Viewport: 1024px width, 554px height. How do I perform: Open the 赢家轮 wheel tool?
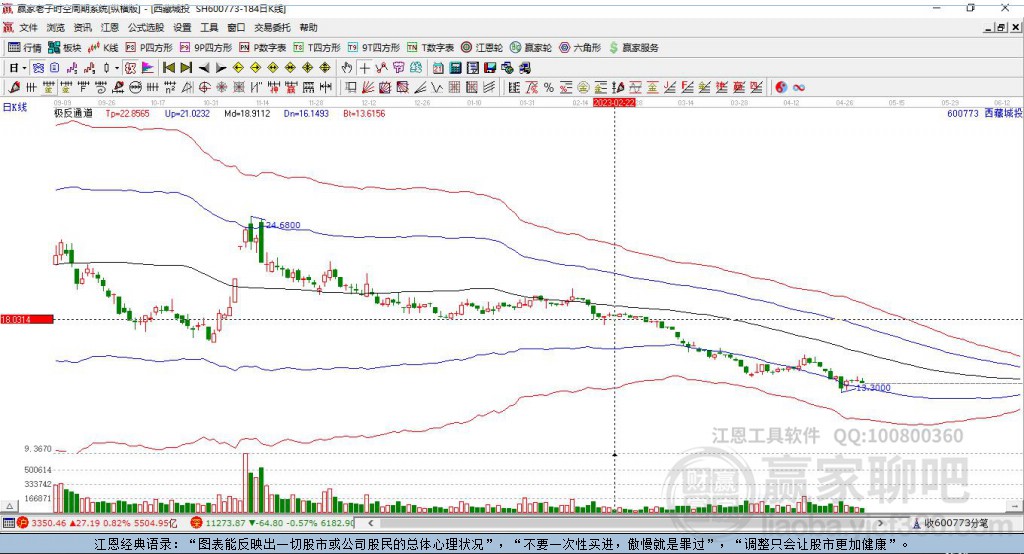pyautogui.click(x=531, y=48)
